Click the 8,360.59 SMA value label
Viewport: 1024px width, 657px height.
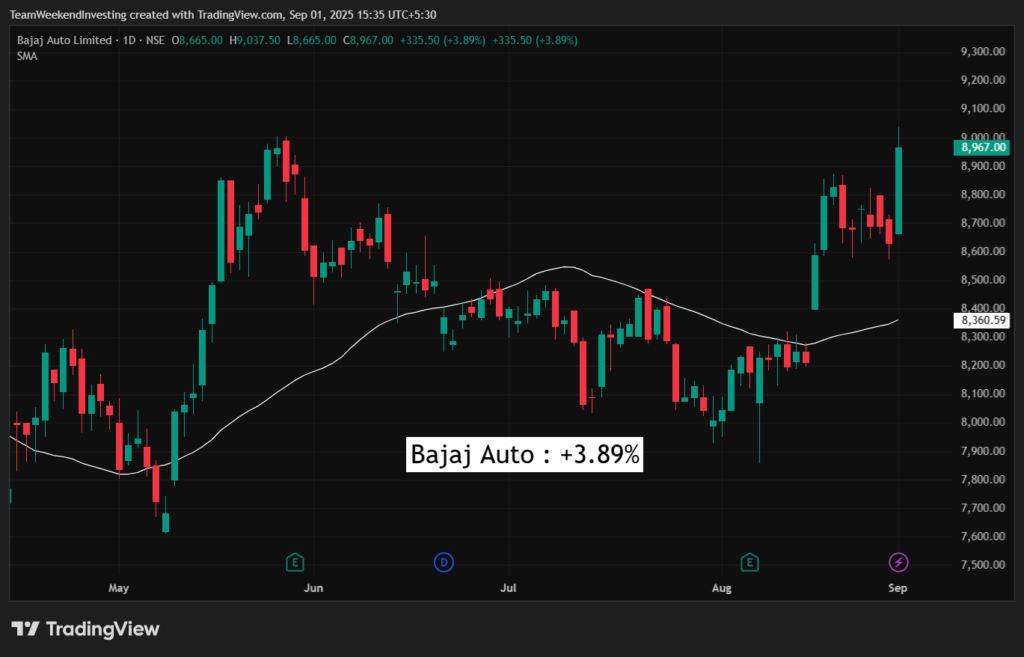[982, 320]
